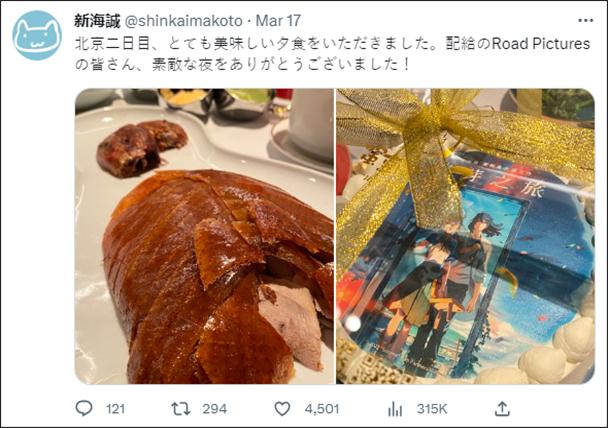Click the 121 replies count
Screen dimensions: 608x428
tap(116, 409)
